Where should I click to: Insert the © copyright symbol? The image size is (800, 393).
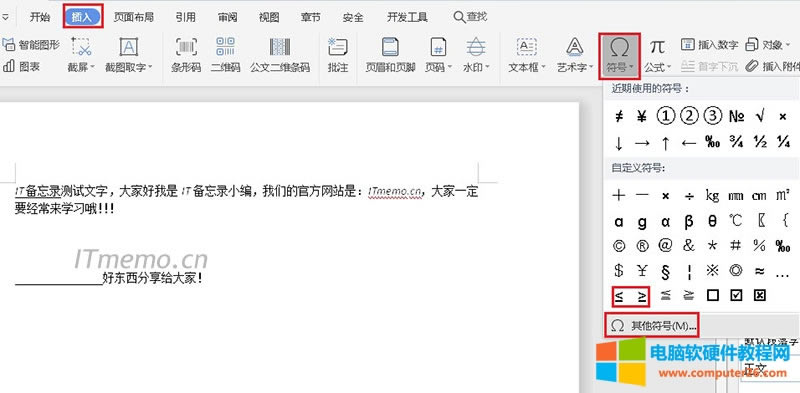click(x=618, y=246)
